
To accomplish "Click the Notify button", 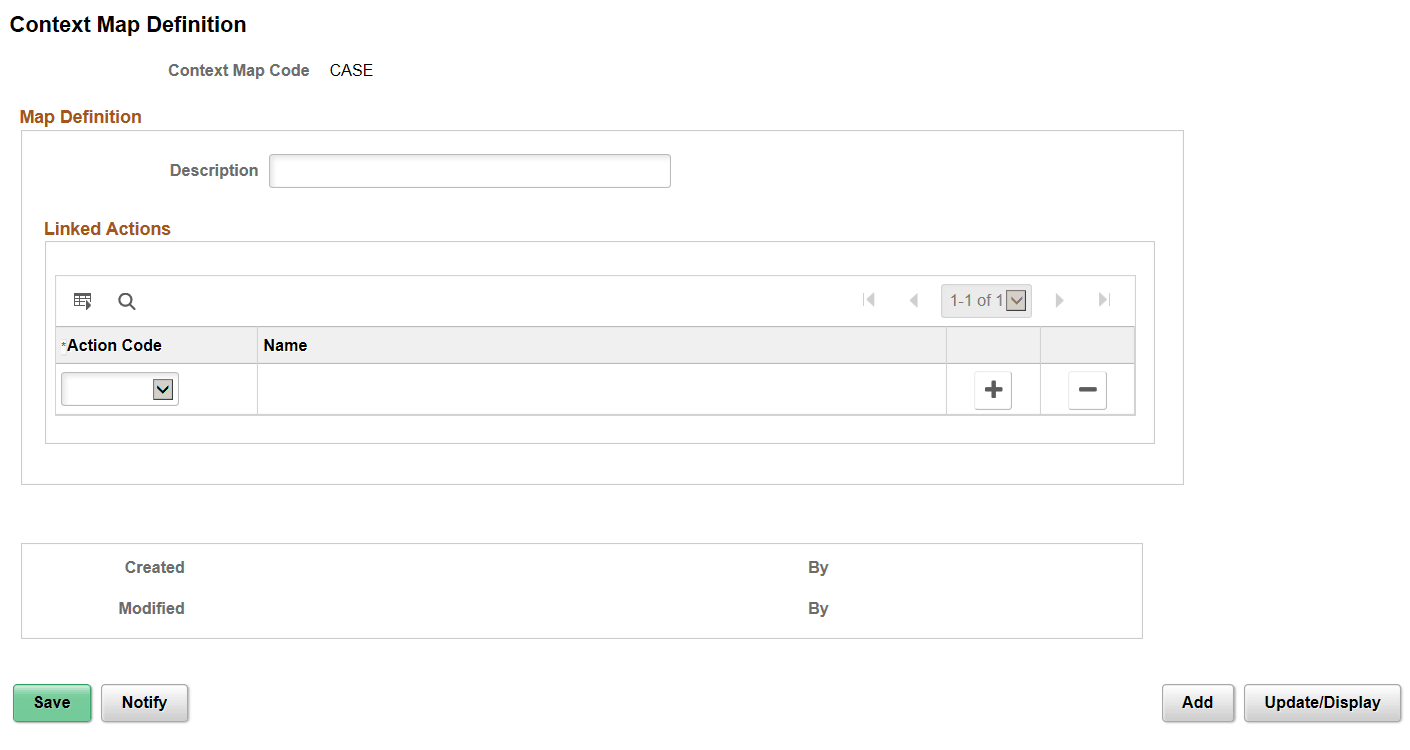I will click(144, 702).
